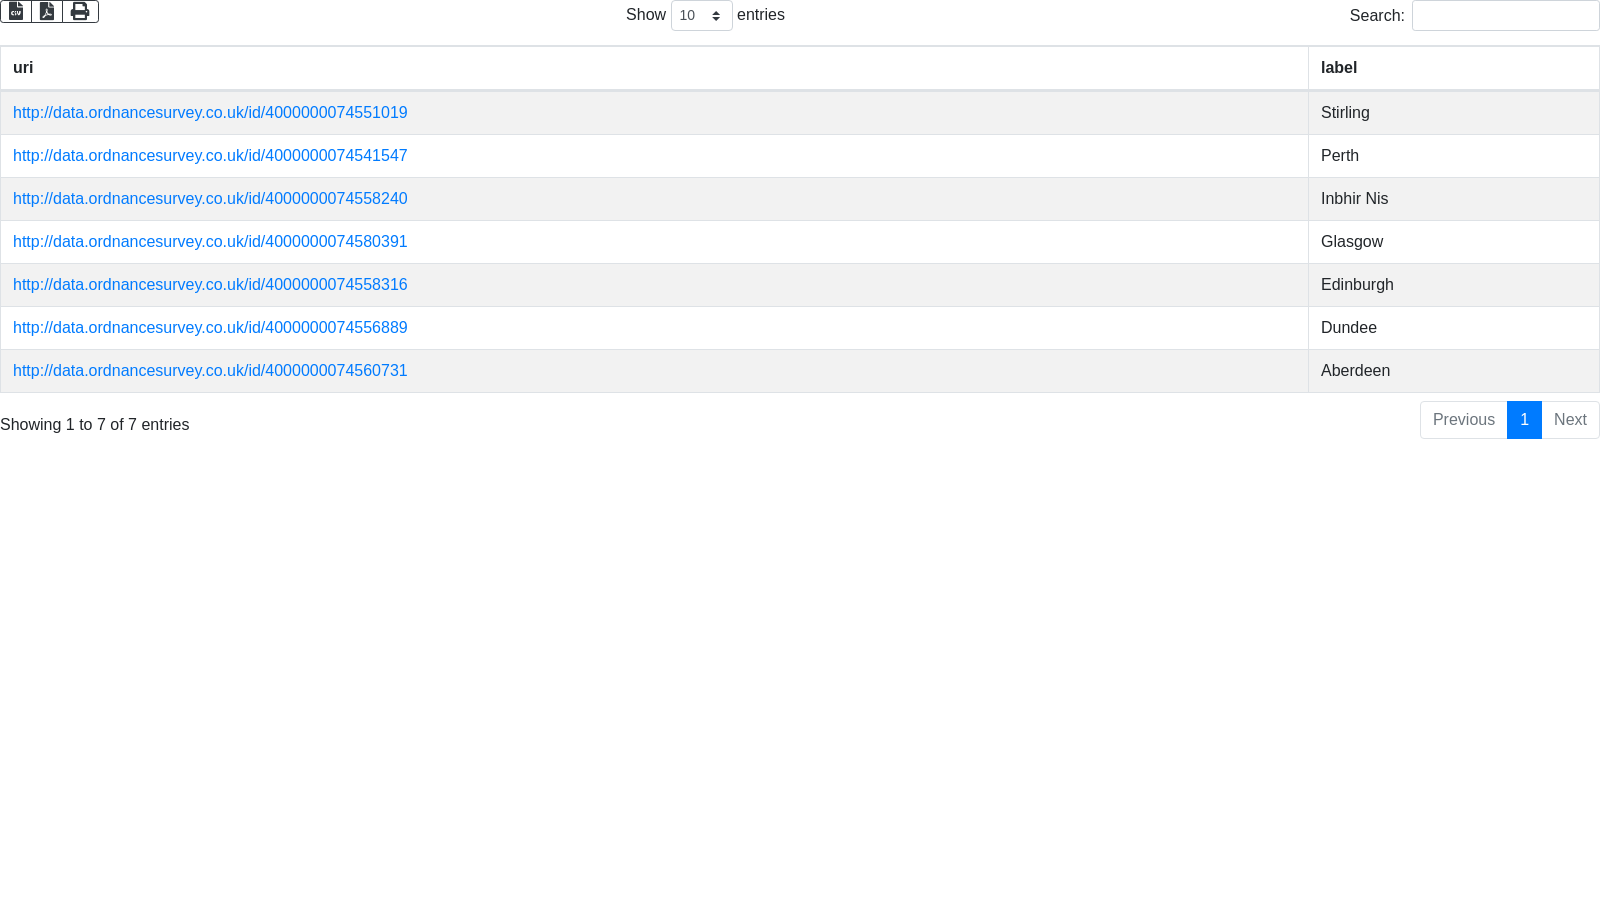
Task: Open the Stirling URI link
Action: tap(210, 113)
